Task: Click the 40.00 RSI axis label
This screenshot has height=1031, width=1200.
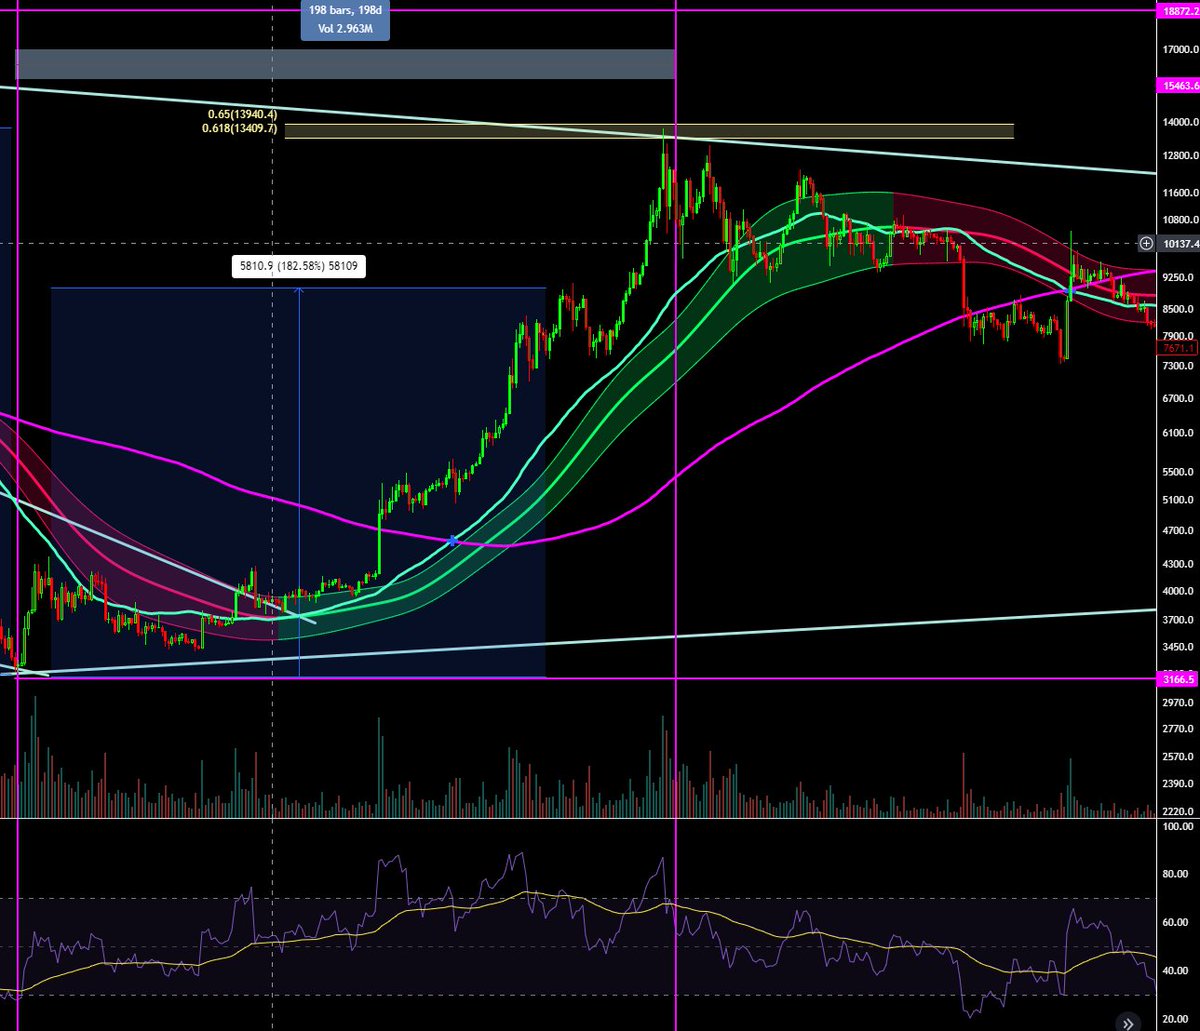Action: pos(1177,970)
